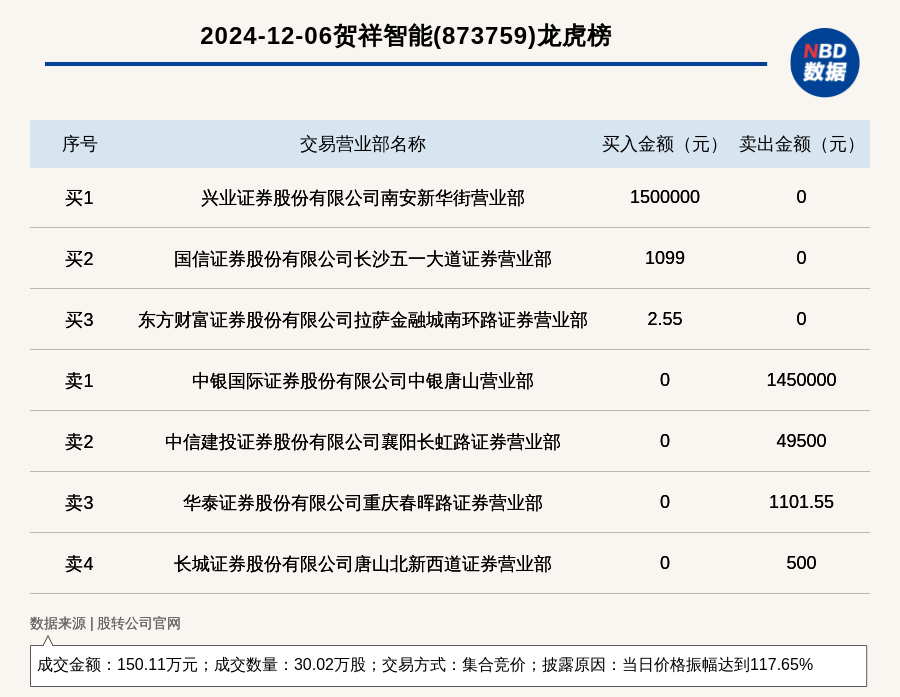Select the 卖1 row label
This screenshot has height=697, width=900.
(79, 381)
